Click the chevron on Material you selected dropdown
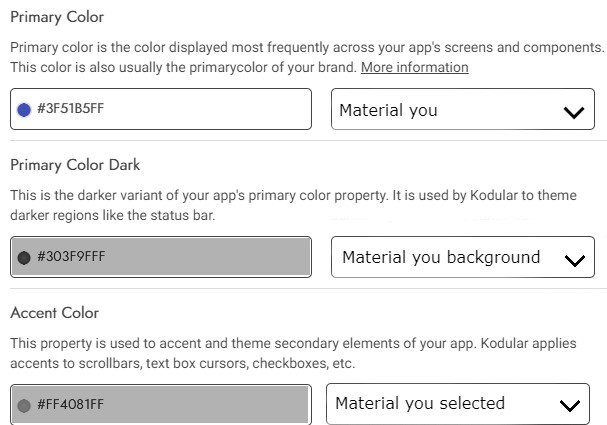The image size is (607, 425). point(569,405)
